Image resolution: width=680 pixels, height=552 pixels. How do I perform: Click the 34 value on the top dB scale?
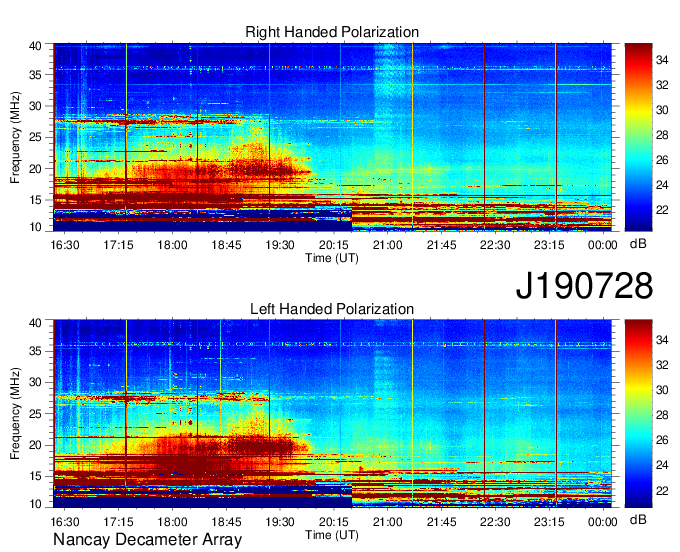[x=662, y=60]
